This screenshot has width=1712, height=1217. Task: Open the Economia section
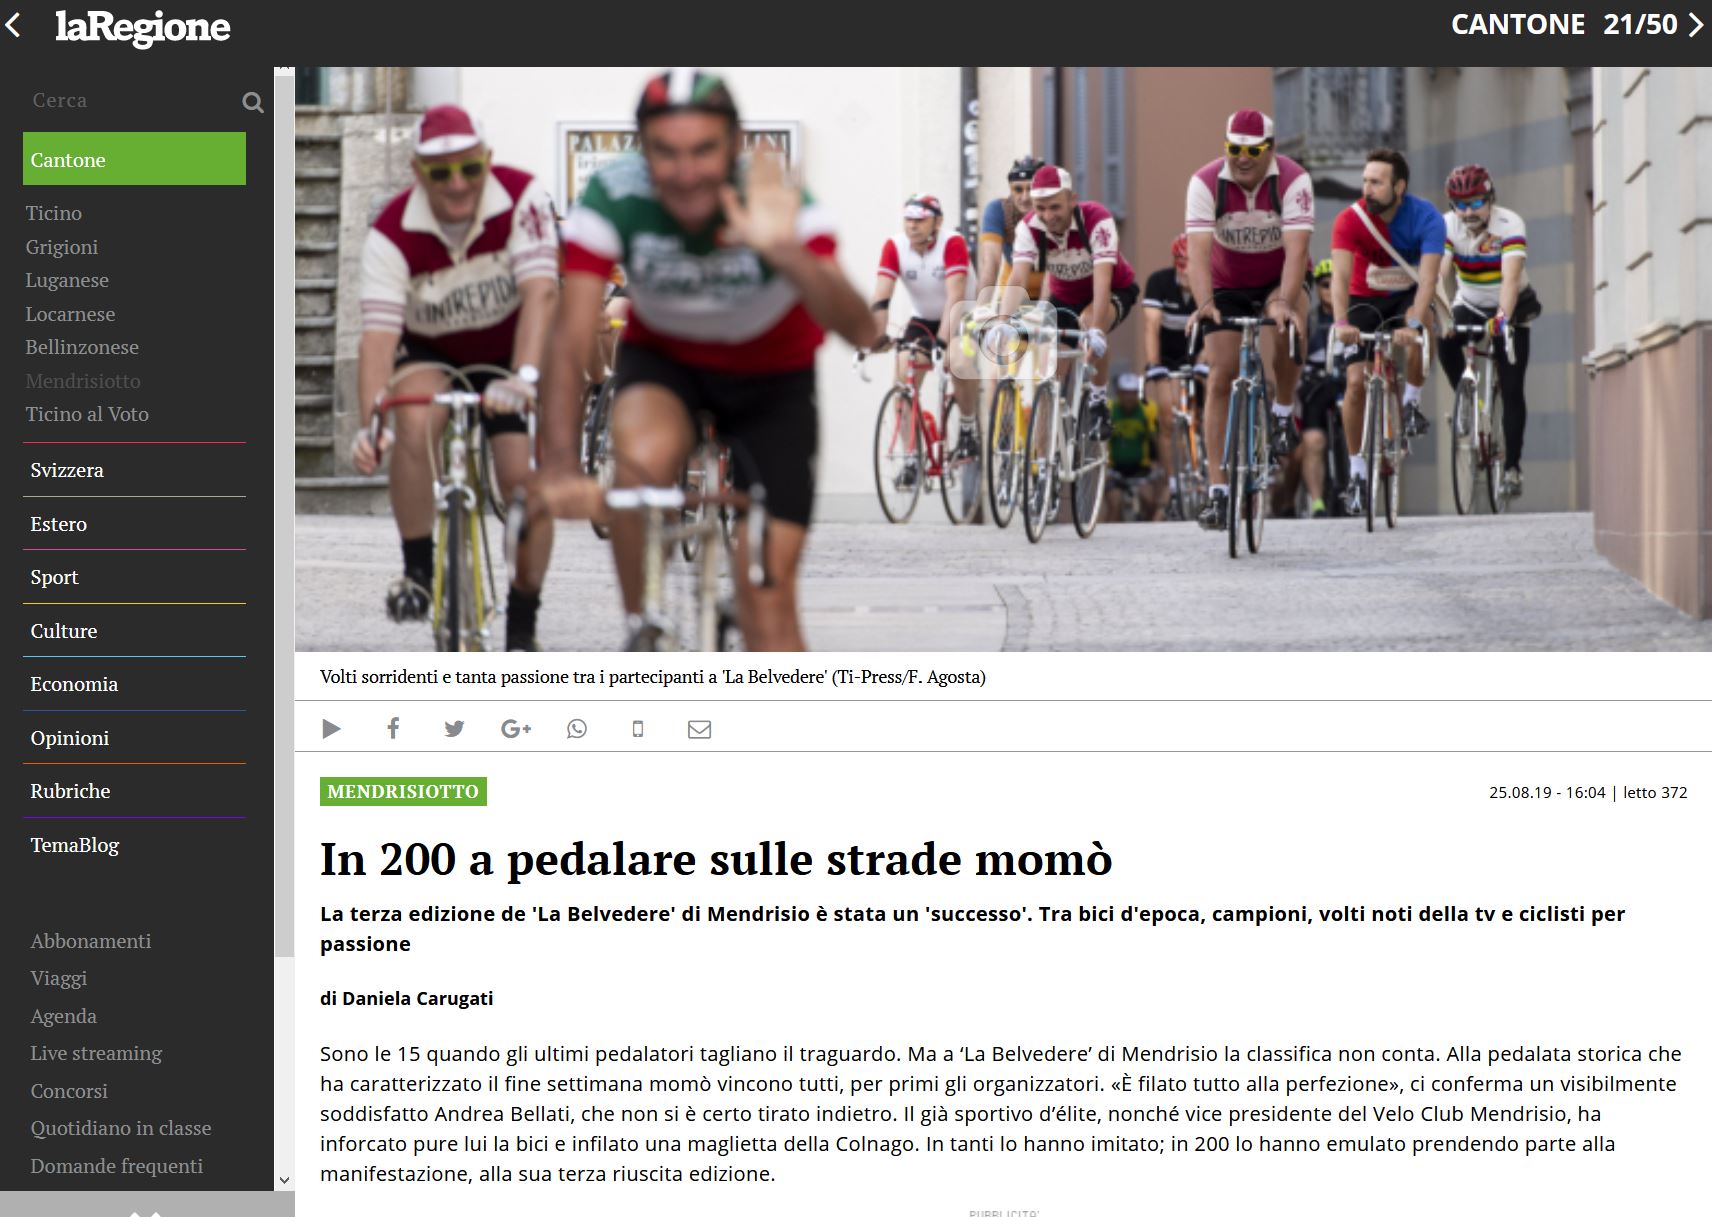coord(74,684)
